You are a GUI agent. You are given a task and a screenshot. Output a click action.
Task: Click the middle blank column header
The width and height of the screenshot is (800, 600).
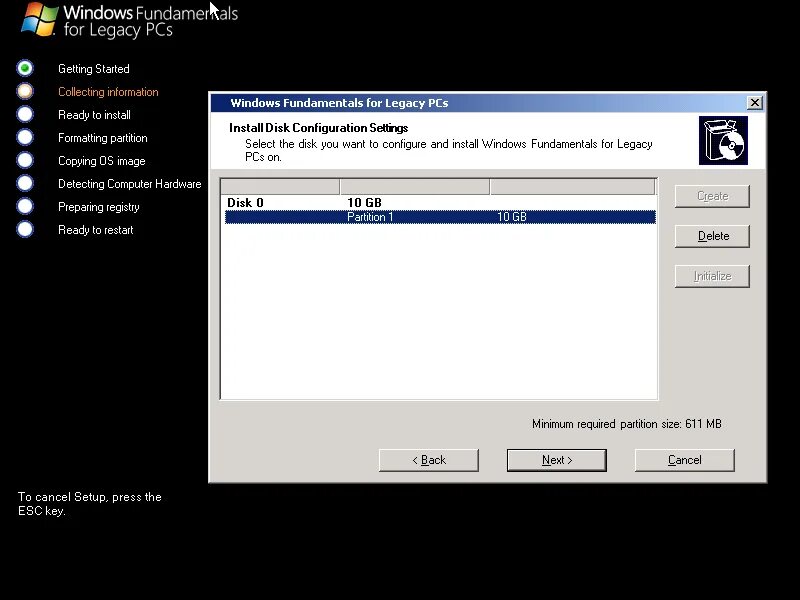pyautogui.click(x=415, y=187)
